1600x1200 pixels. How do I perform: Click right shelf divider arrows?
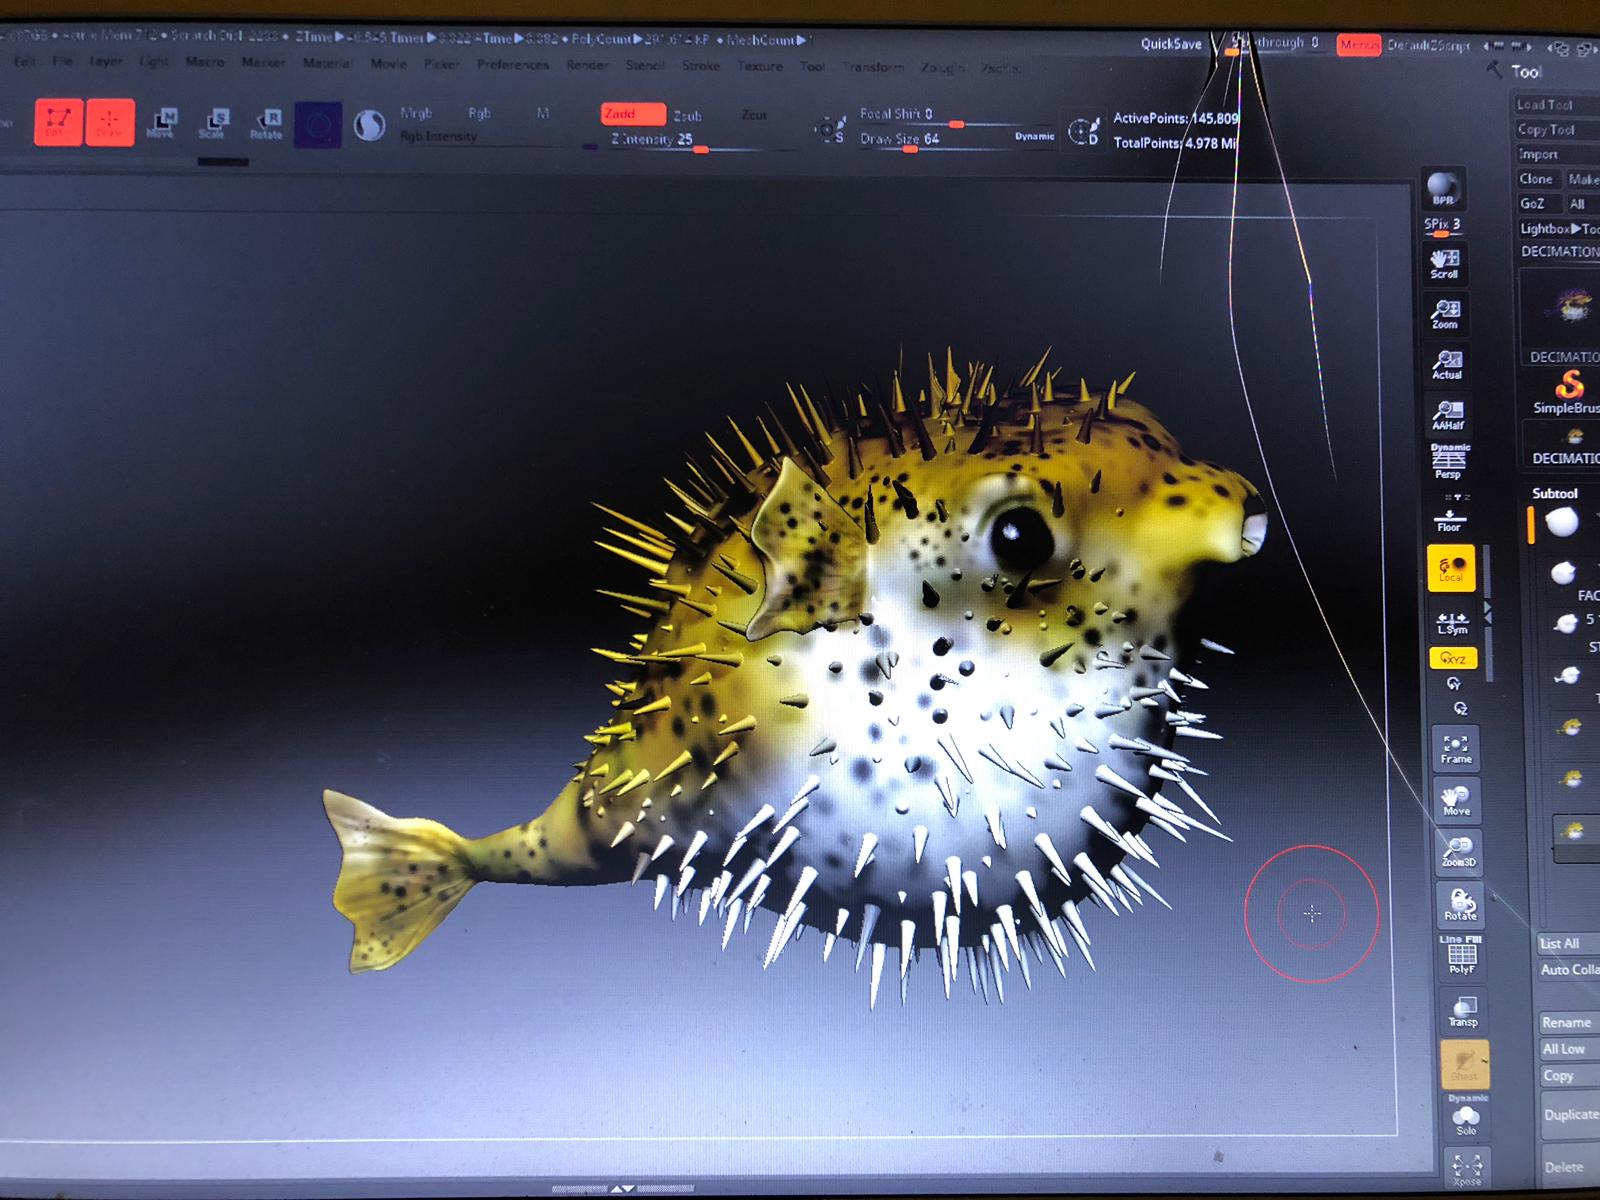1487,612
